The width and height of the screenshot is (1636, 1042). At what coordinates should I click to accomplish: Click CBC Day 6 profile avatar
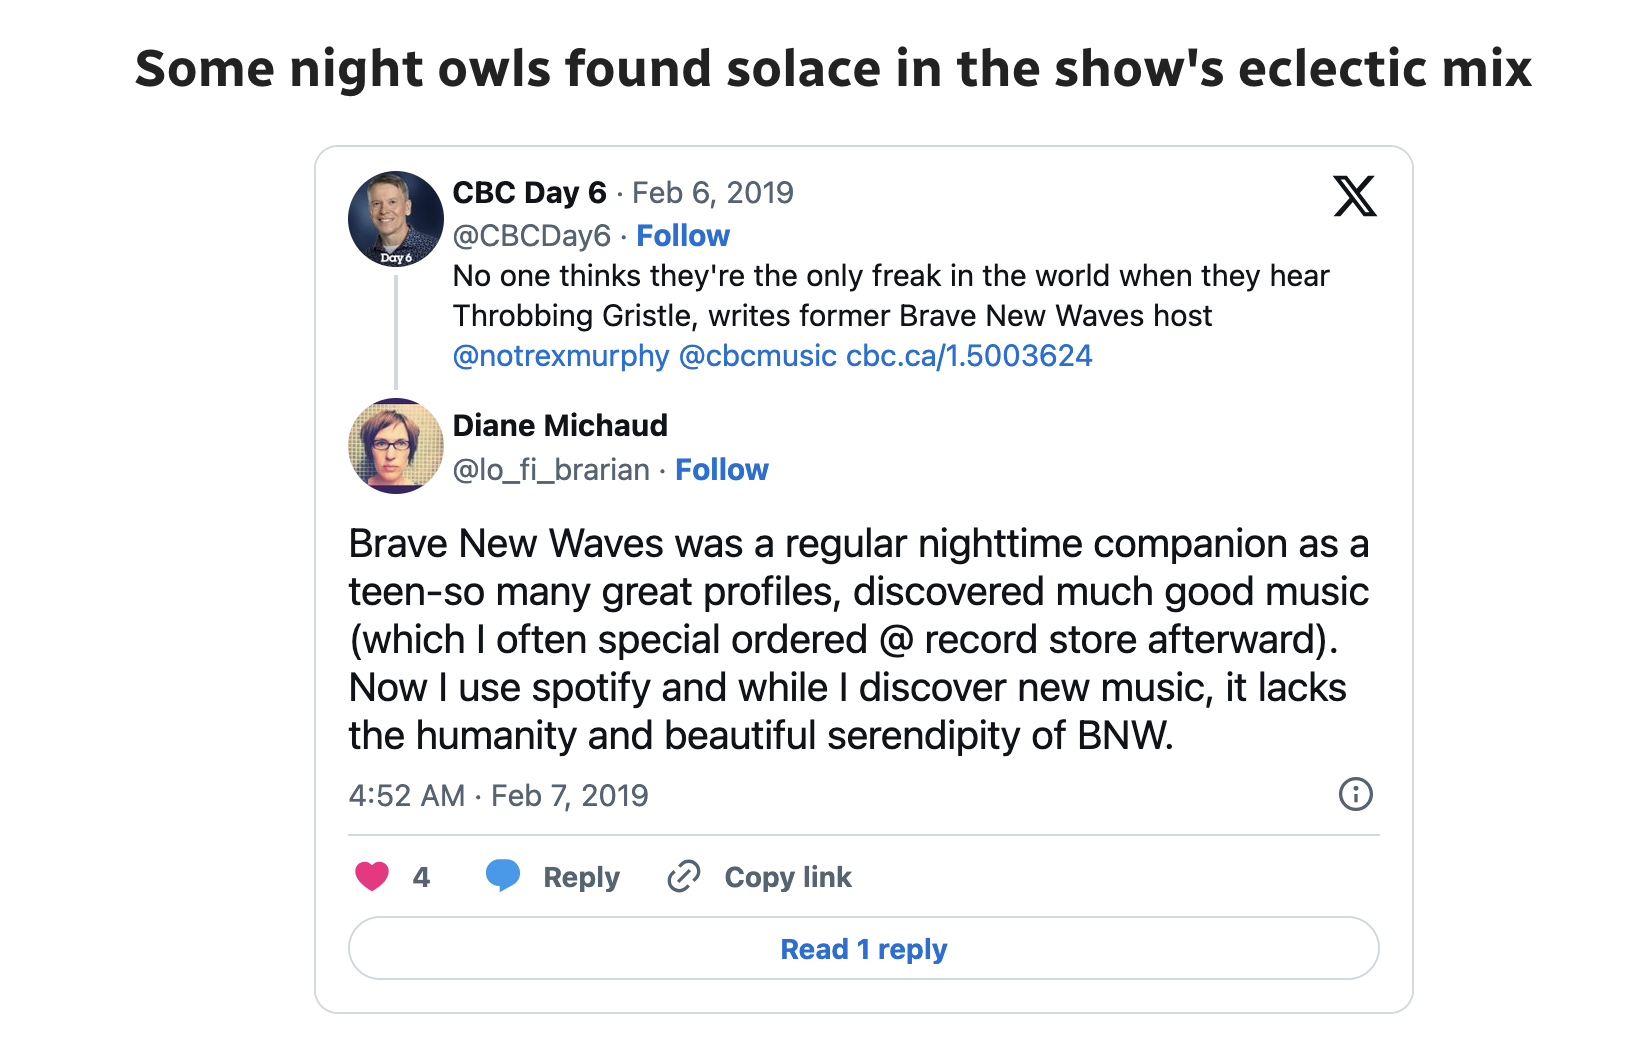click(x=396, y=219)
